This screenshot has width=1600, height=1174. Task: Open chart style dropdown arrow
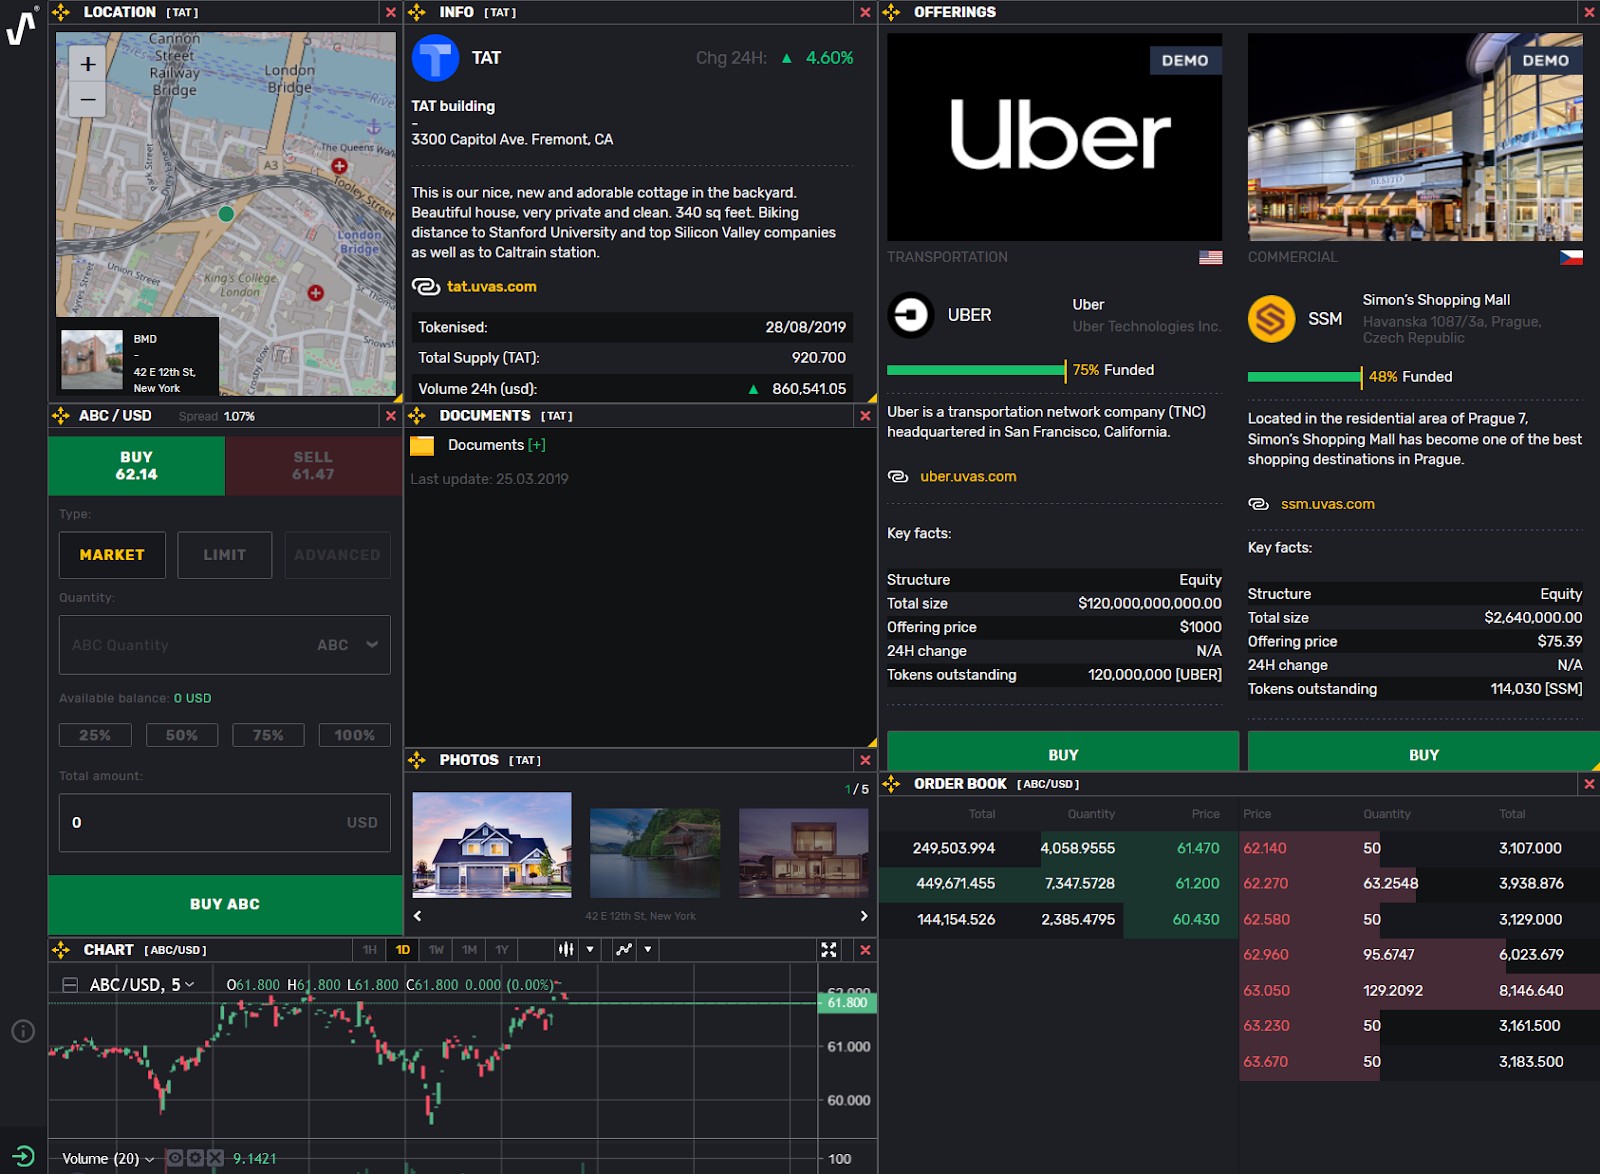coord(590,949)
